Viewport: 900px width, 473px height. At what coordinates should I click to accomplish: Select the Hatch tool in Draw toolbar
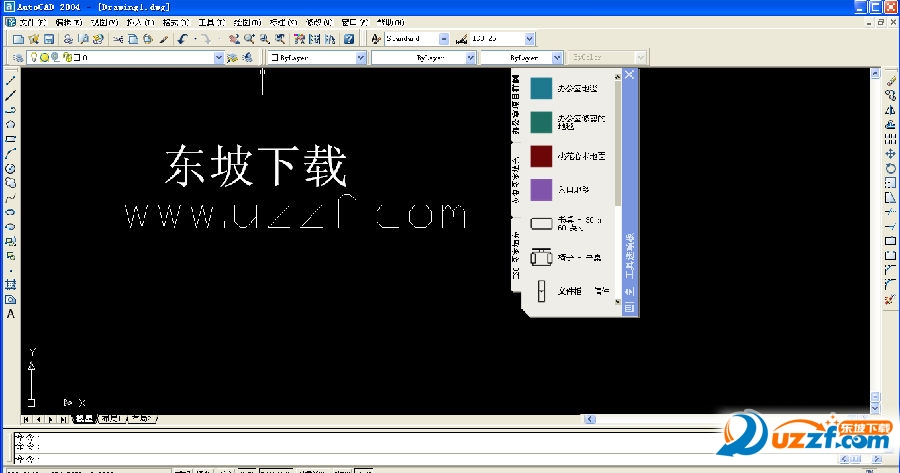(10, 285)
